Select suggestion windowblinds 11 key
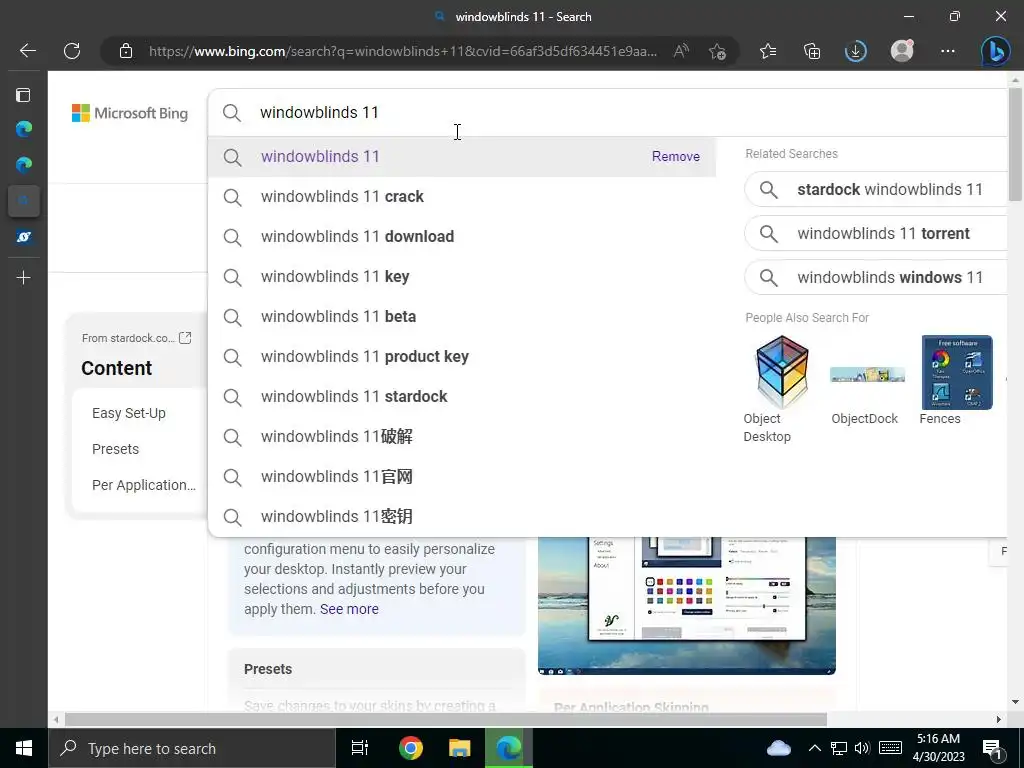The width and height of the screenshot is (1024, 768). pyautogui.click(x=462, y=276)
